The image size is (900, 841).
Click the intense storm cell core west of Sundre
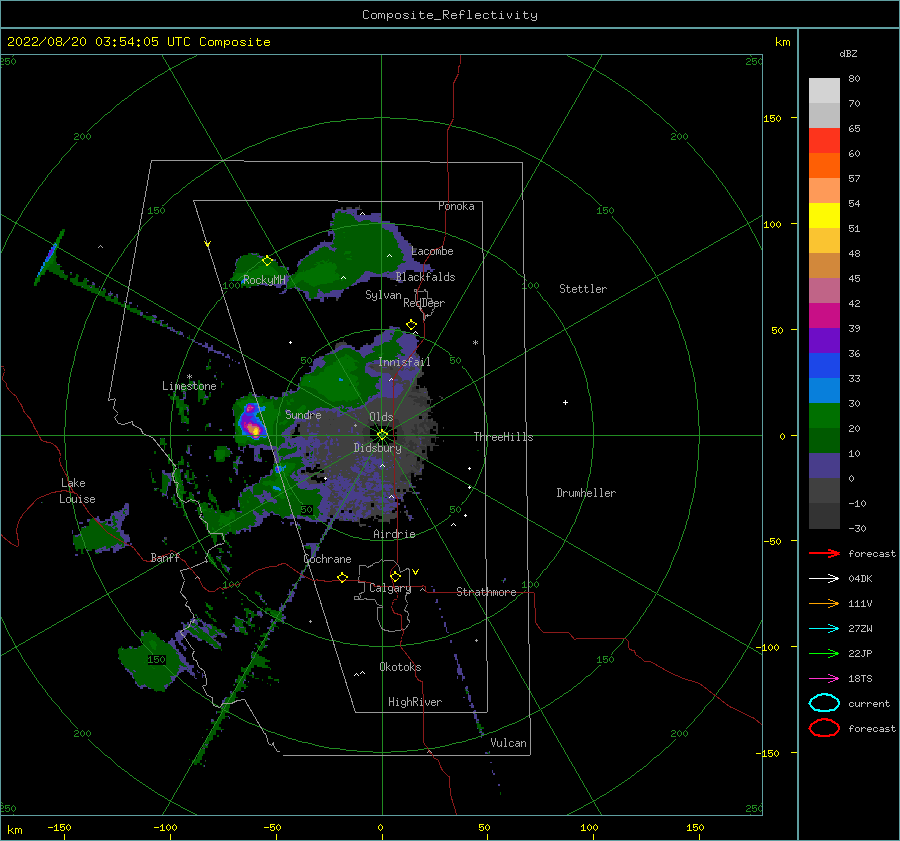pyautogui.click(x=253, y=425)
